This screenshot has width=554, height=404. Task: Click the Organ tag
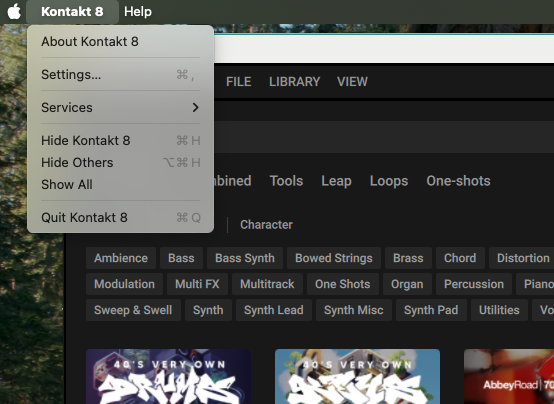click(x=407, y=284)
